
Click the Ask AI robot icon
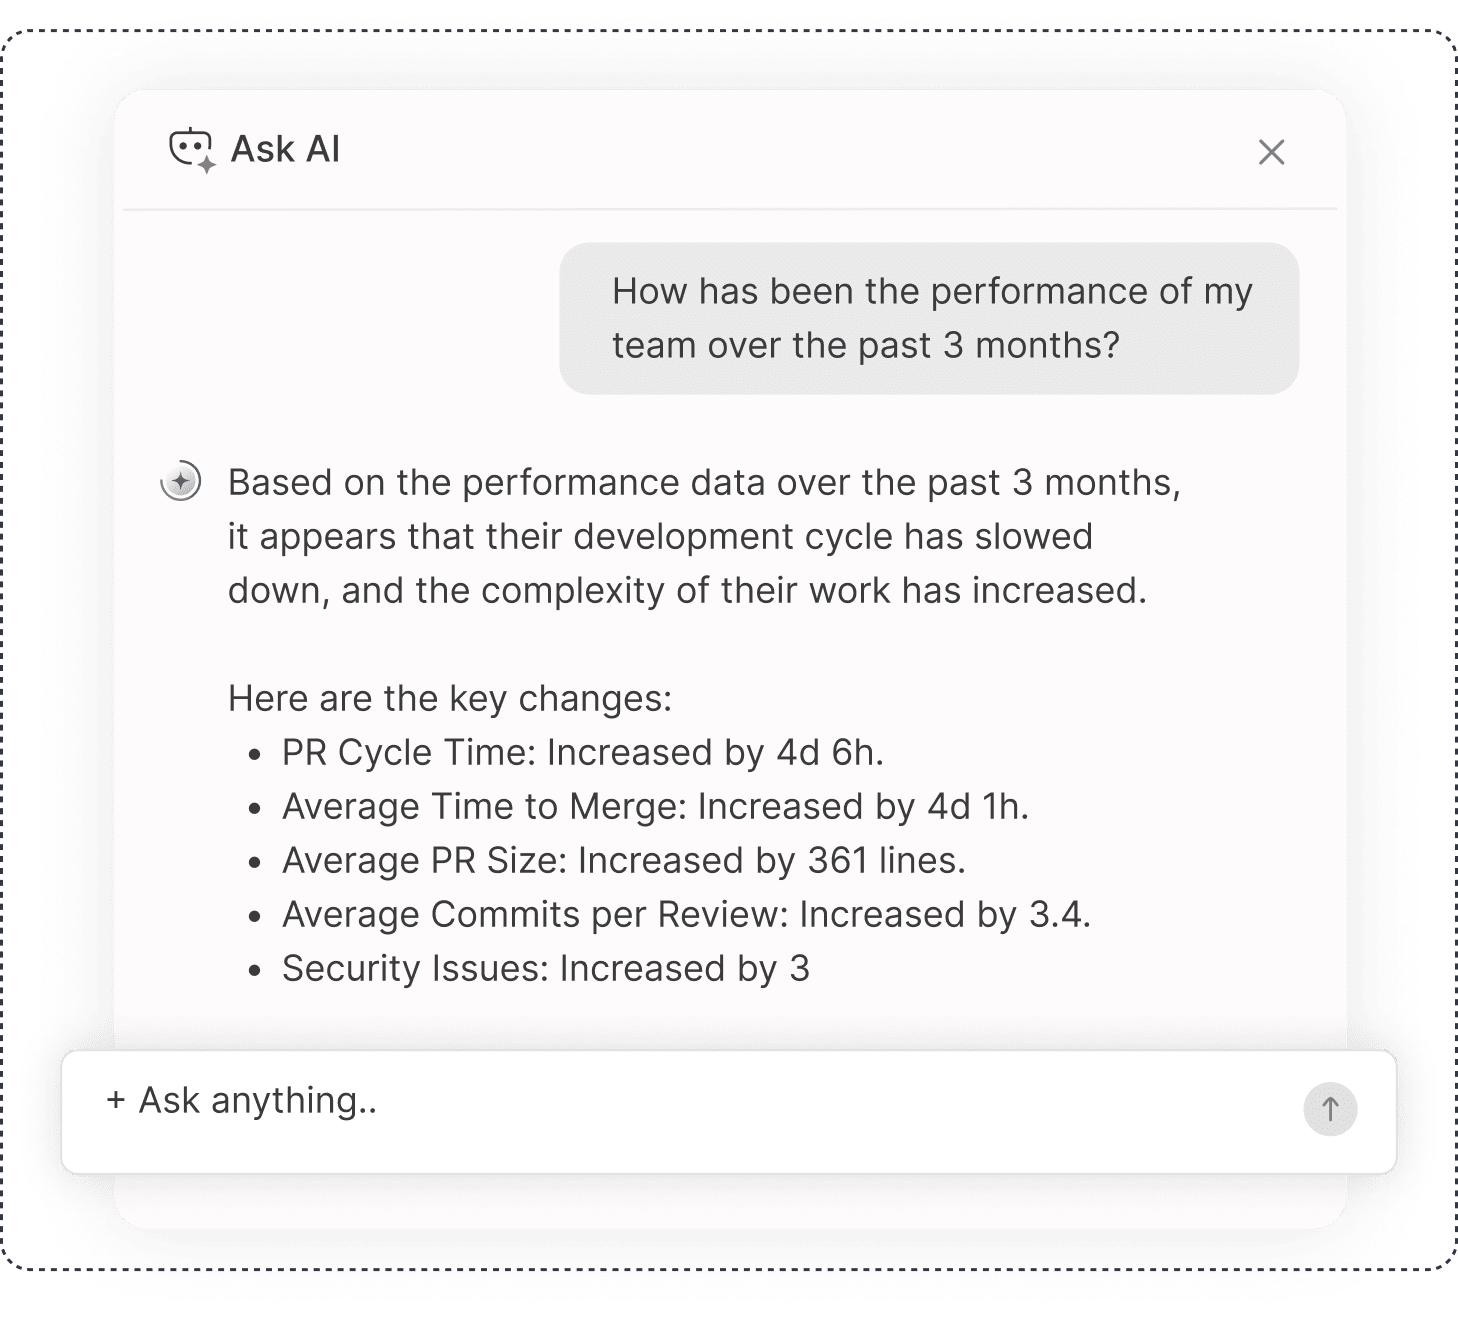click(x=191, y=150)
